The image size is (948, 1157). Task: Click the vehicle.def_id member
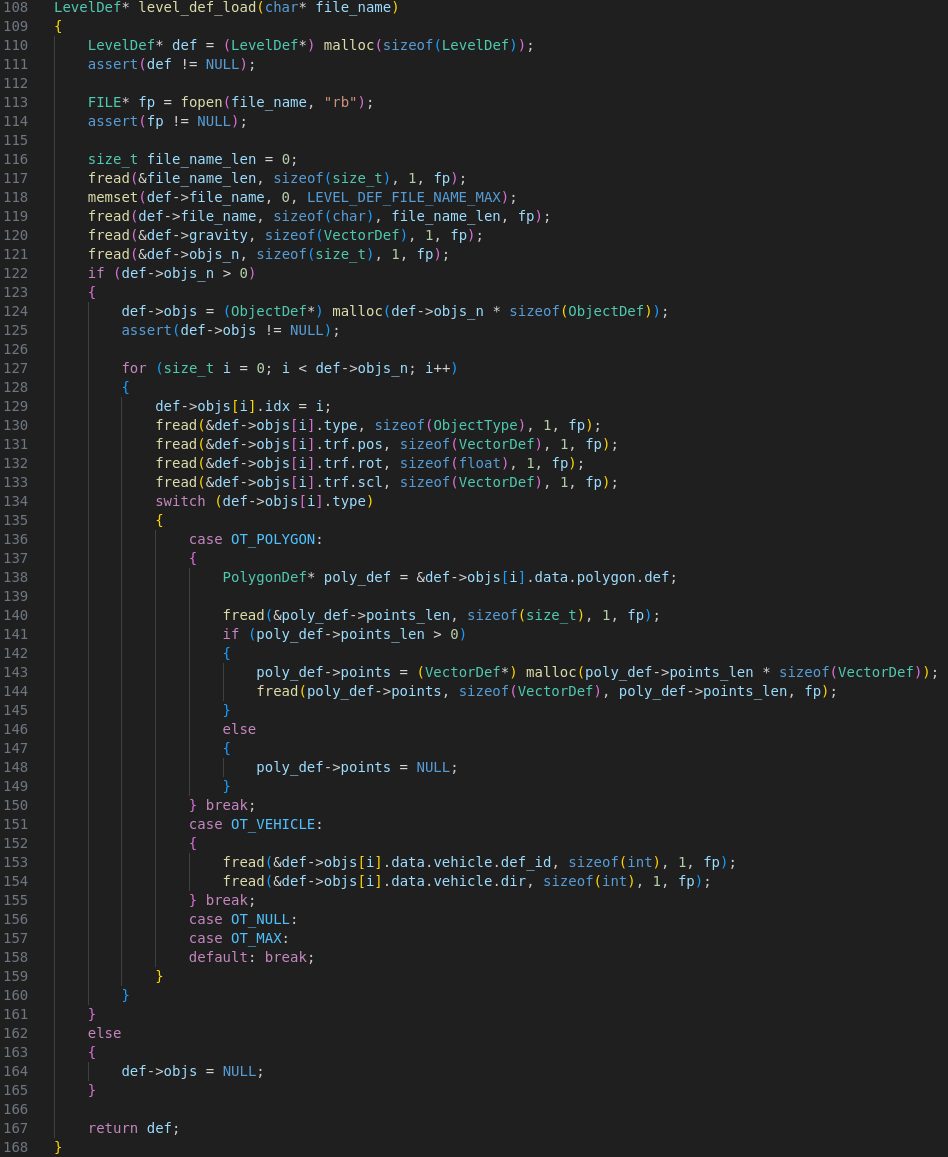[492, 863]
